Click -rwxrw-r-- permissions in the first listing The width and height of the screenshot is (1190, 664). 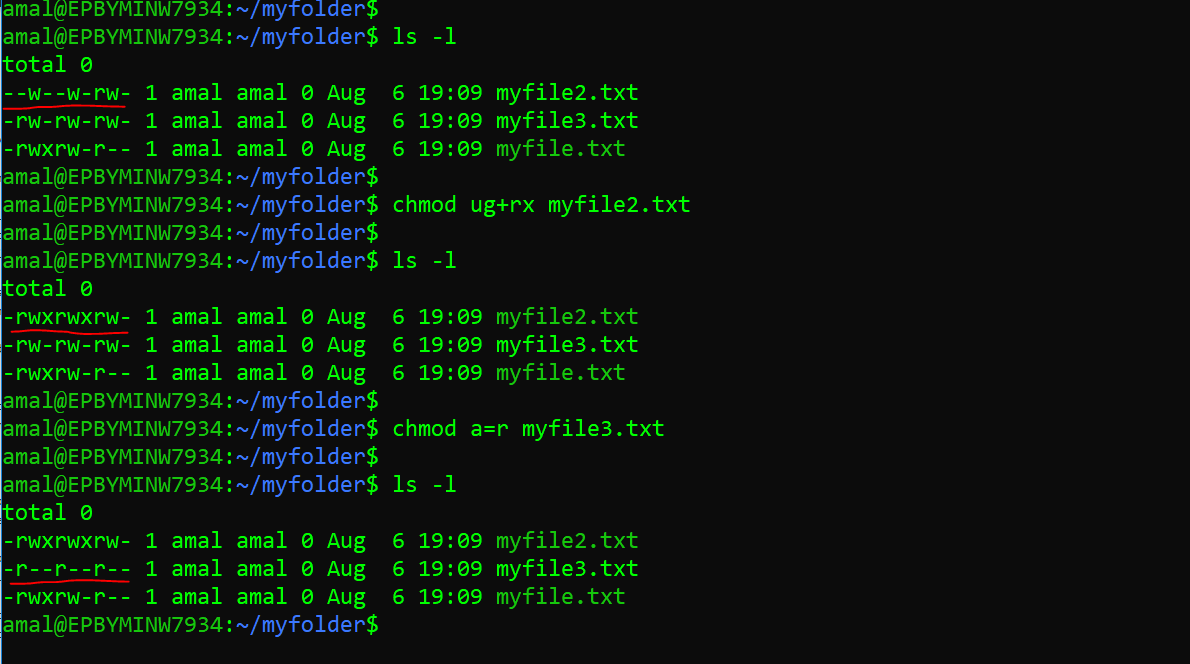pos(67,149)
